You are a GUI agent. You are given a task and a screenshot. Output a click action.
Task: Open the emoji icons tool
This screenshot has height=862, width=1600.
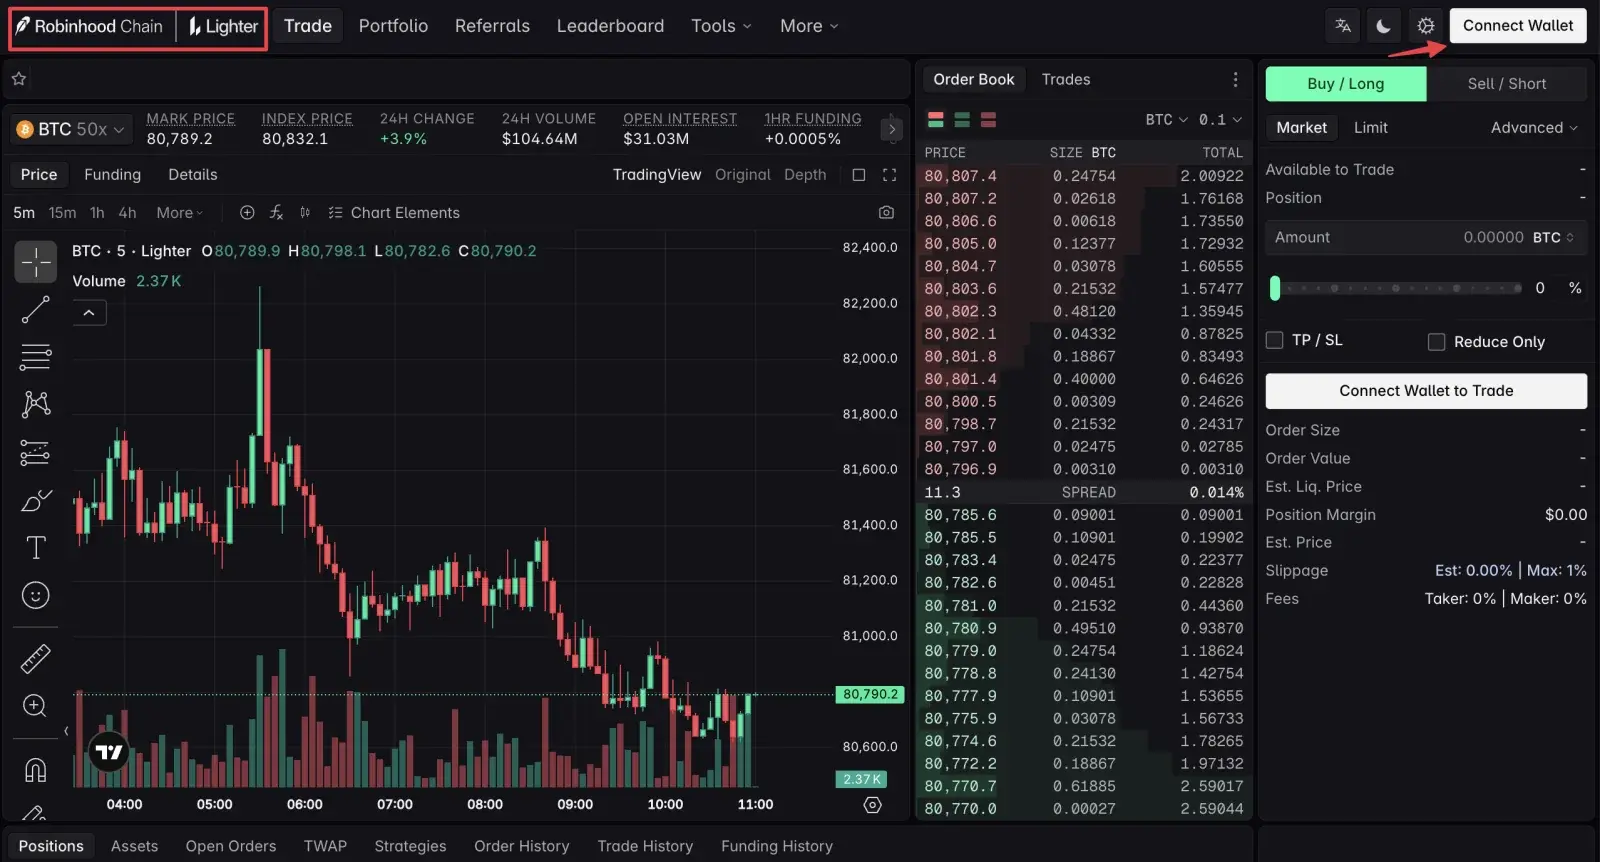(x=36, y=596)
